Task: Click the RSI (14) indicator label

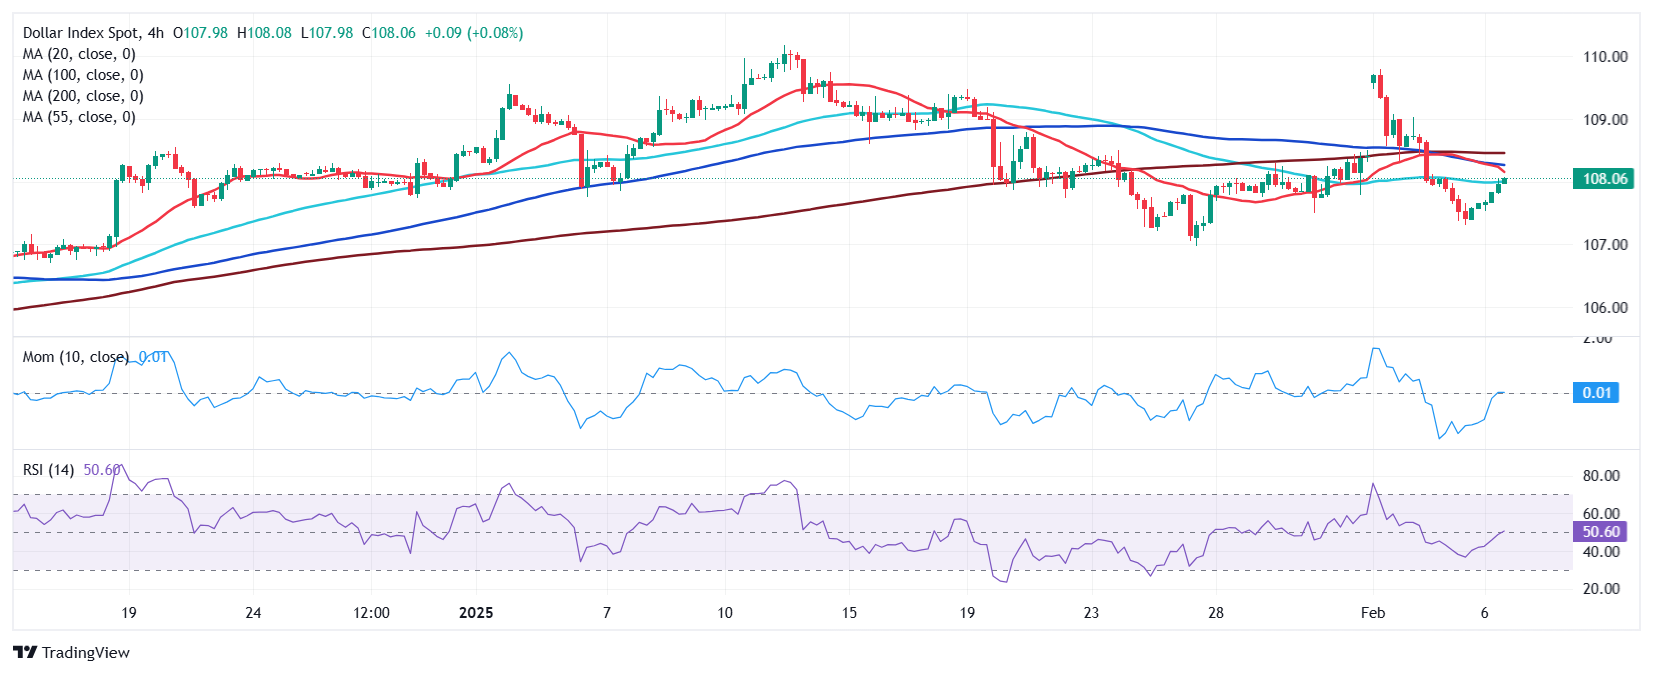Action: [48, 470]
